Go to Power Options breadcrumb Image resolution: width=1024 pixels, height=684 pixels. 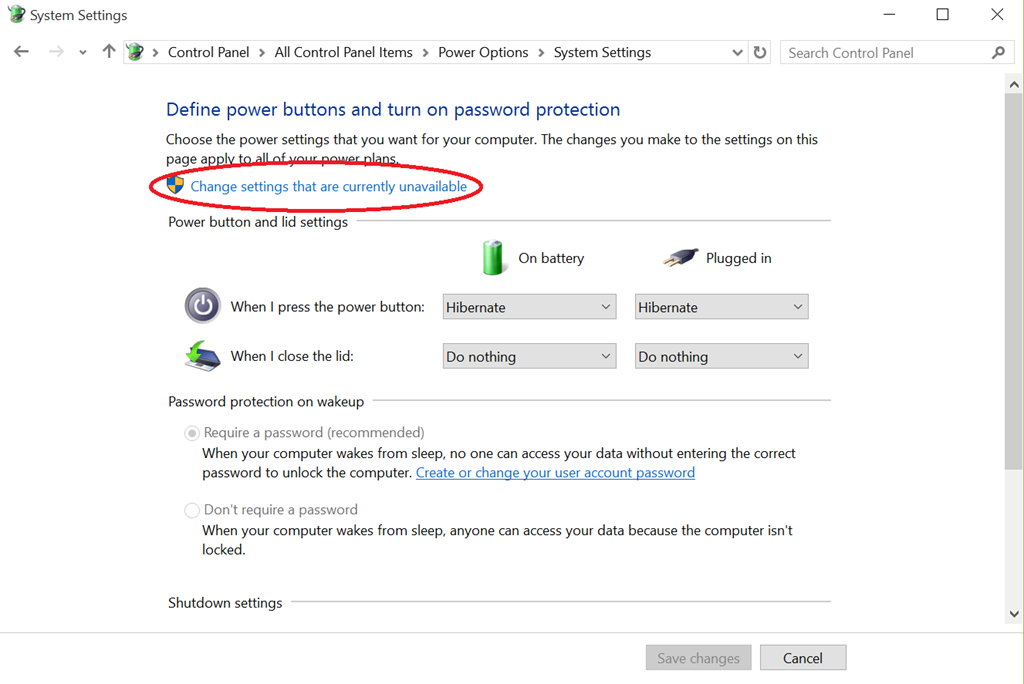pyautogui.click(x=483, y=52)
